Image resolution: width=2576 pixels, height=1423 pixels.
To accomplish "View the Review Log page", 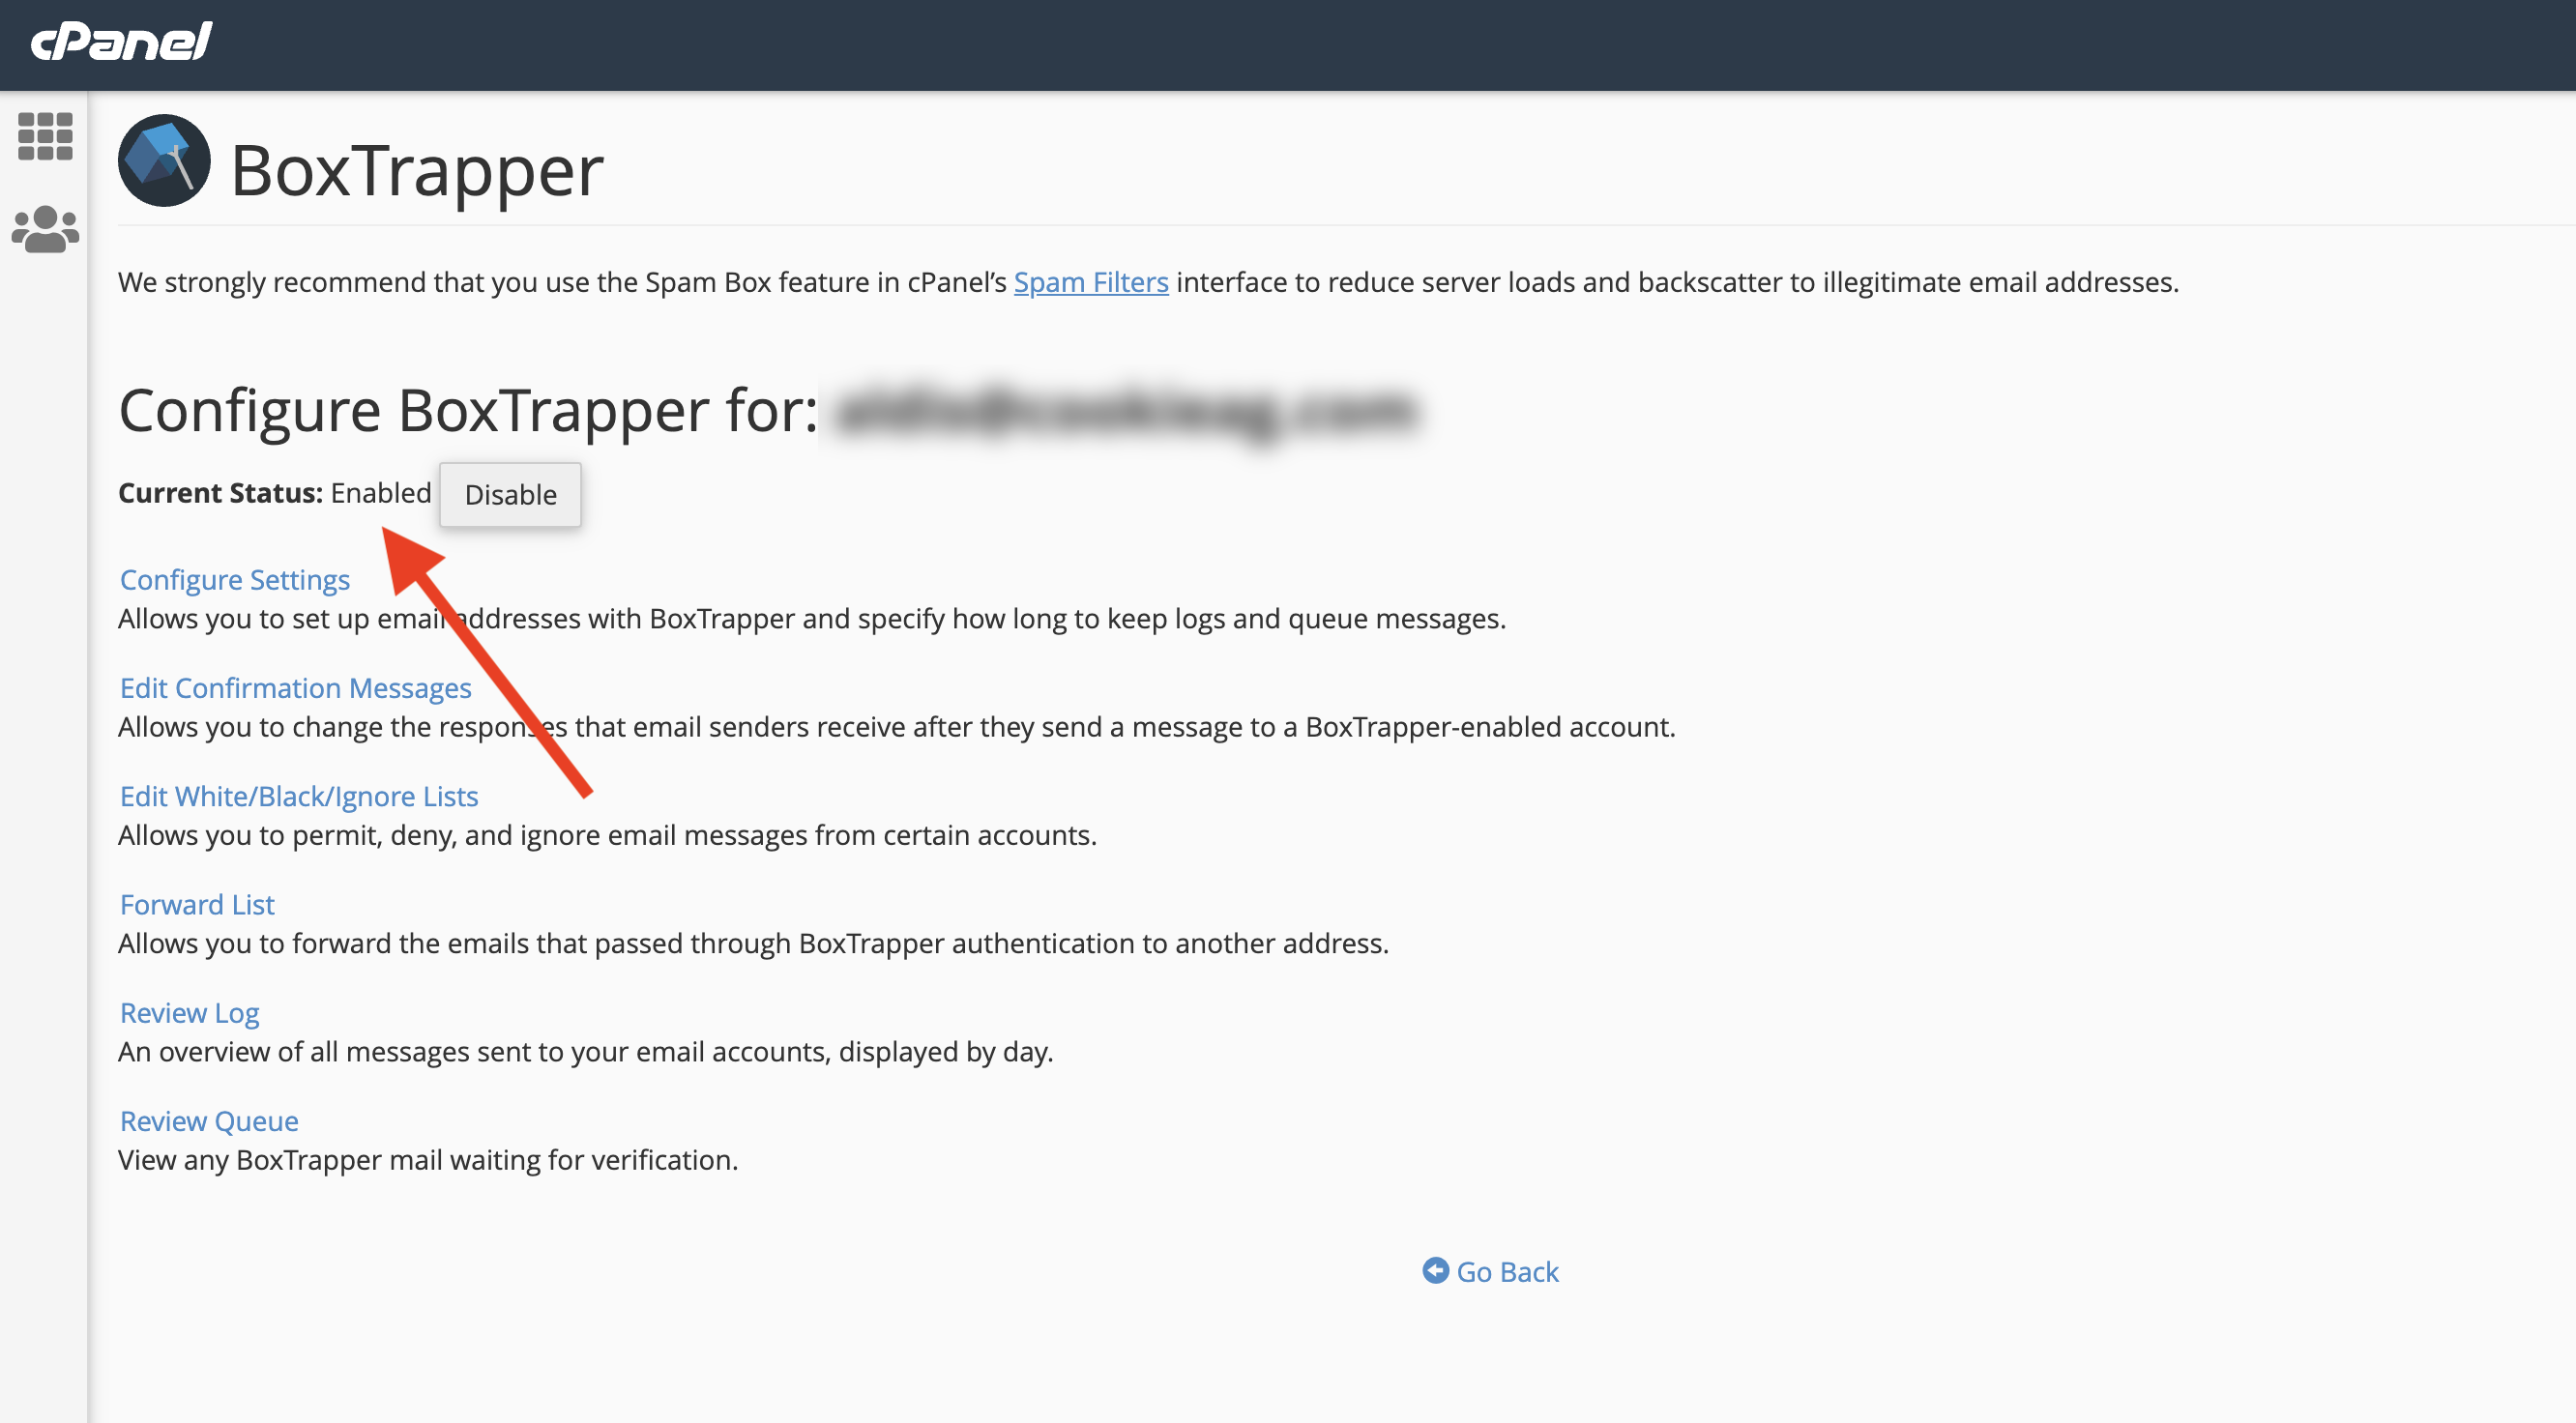I will point(189,1012).
